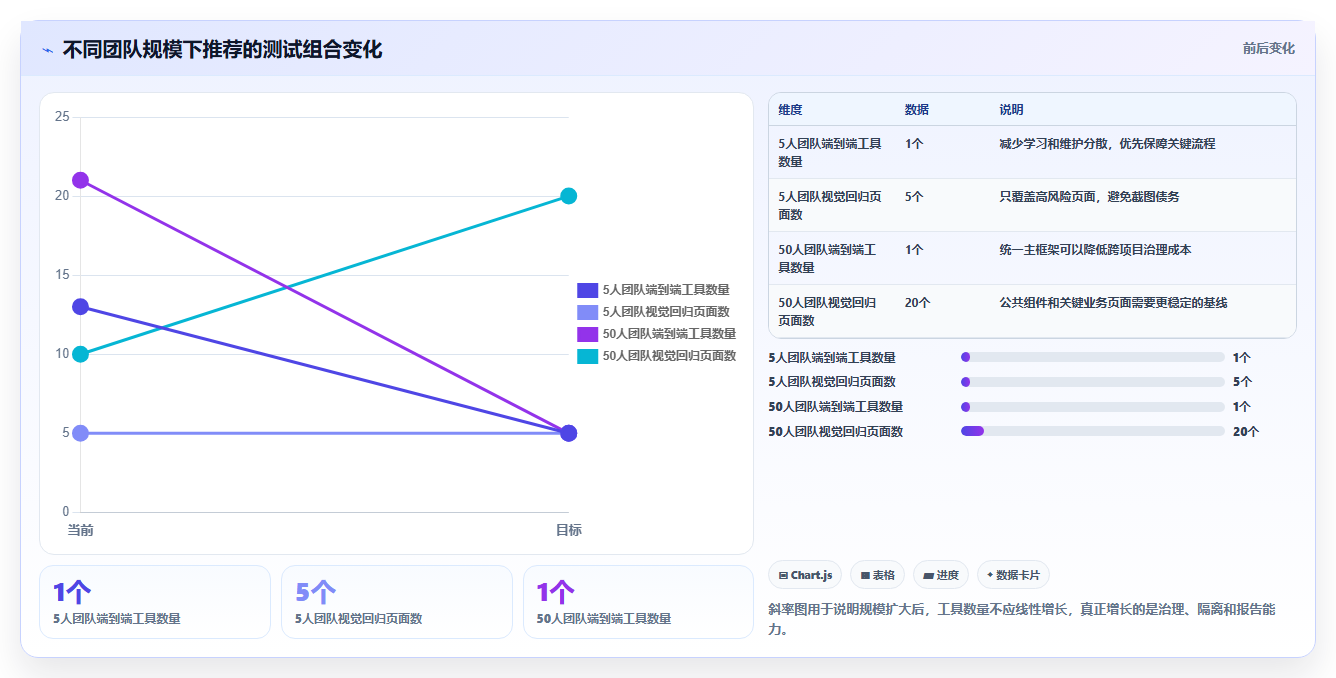Click the cyan data point at value 10
The height and width of the screenshot is (678, 1336).
point(80,354)
